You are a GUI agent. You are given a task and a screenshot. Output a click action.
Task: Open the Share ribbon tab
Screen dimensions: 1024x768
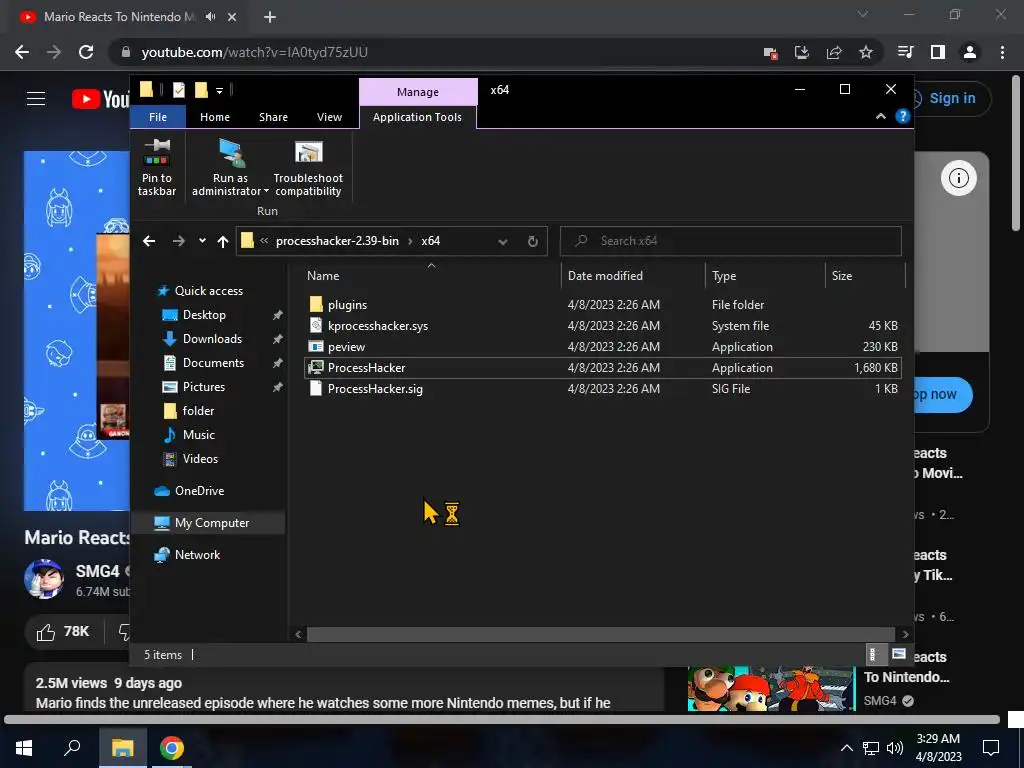[x=273, y=117]
